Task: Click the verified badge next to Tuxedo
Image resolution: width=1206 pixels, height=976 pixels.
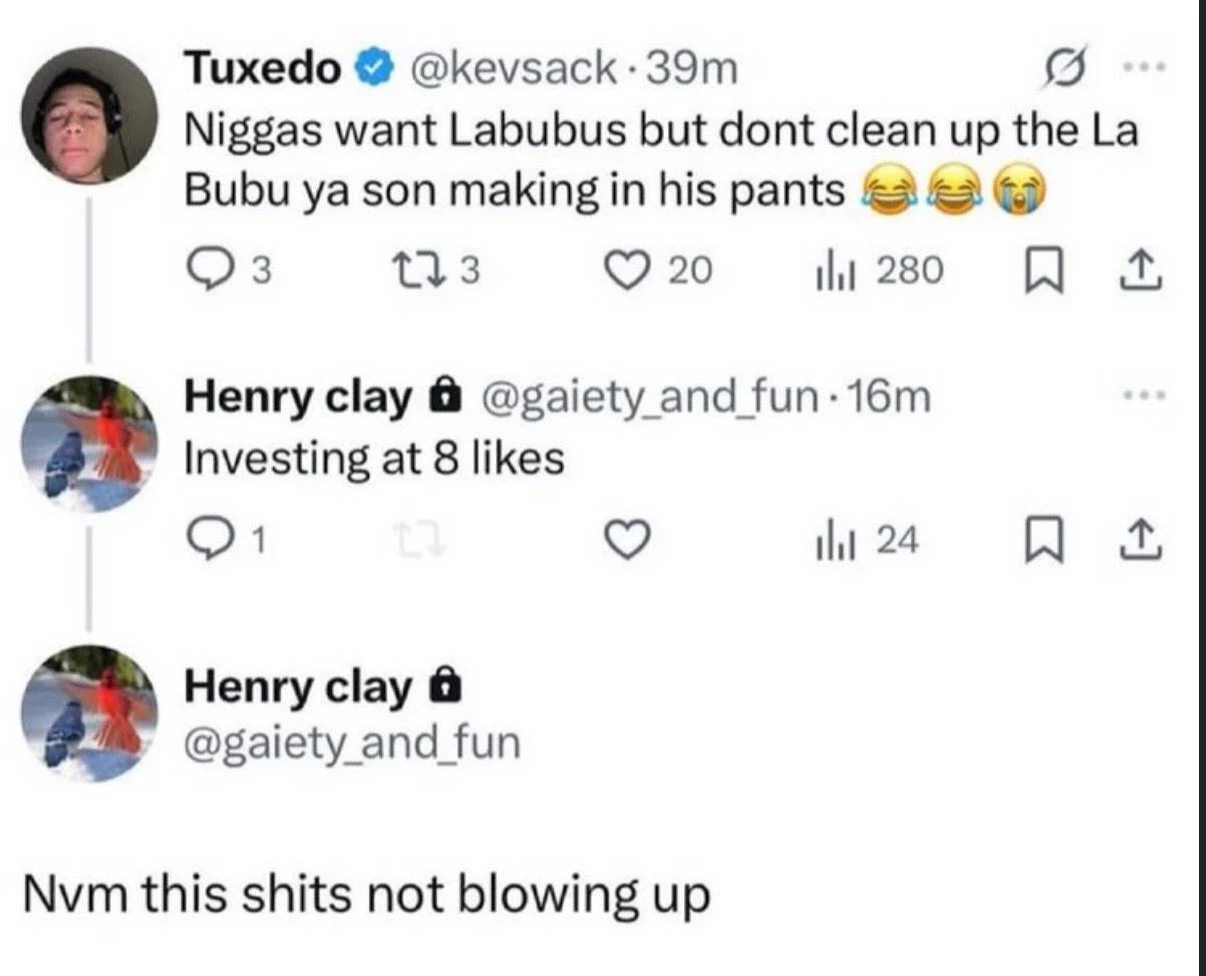Action: pyautogui.click(x=371, y=70)
